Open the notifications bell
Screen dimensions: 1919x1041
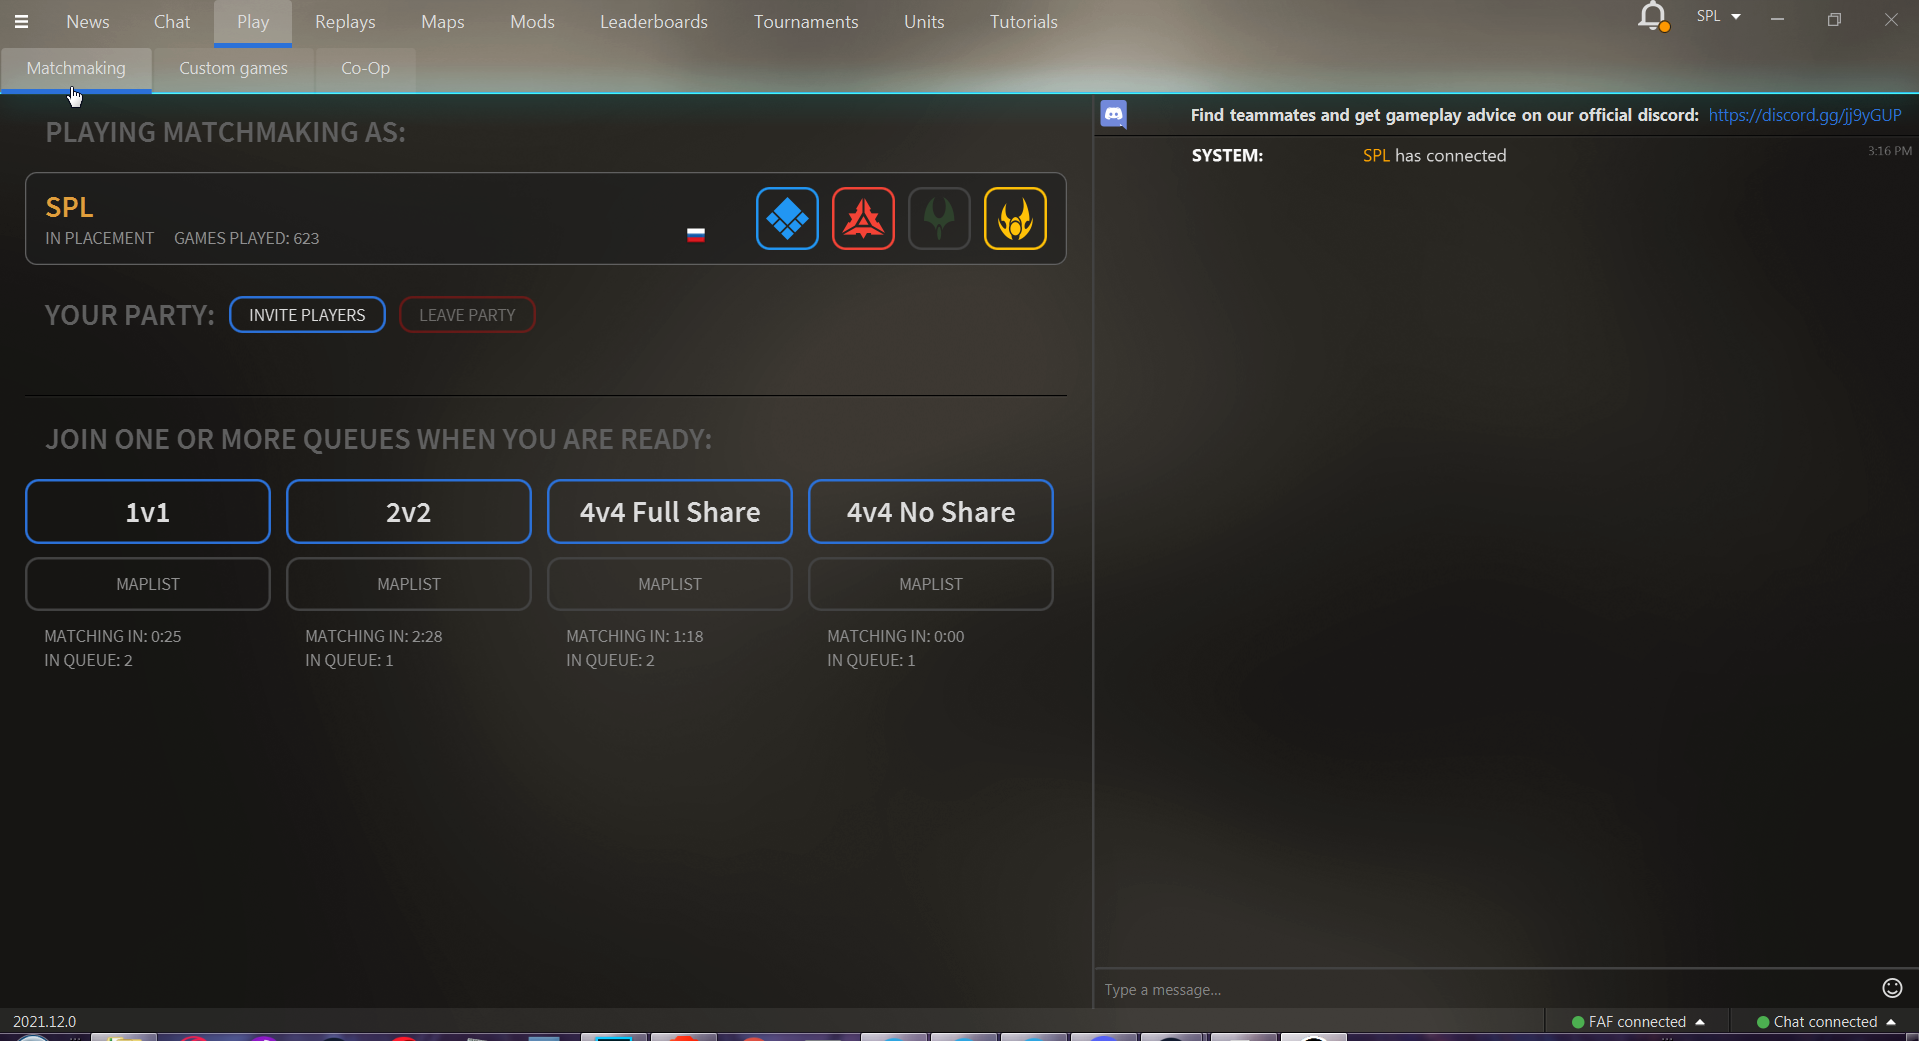[1652, 17]
